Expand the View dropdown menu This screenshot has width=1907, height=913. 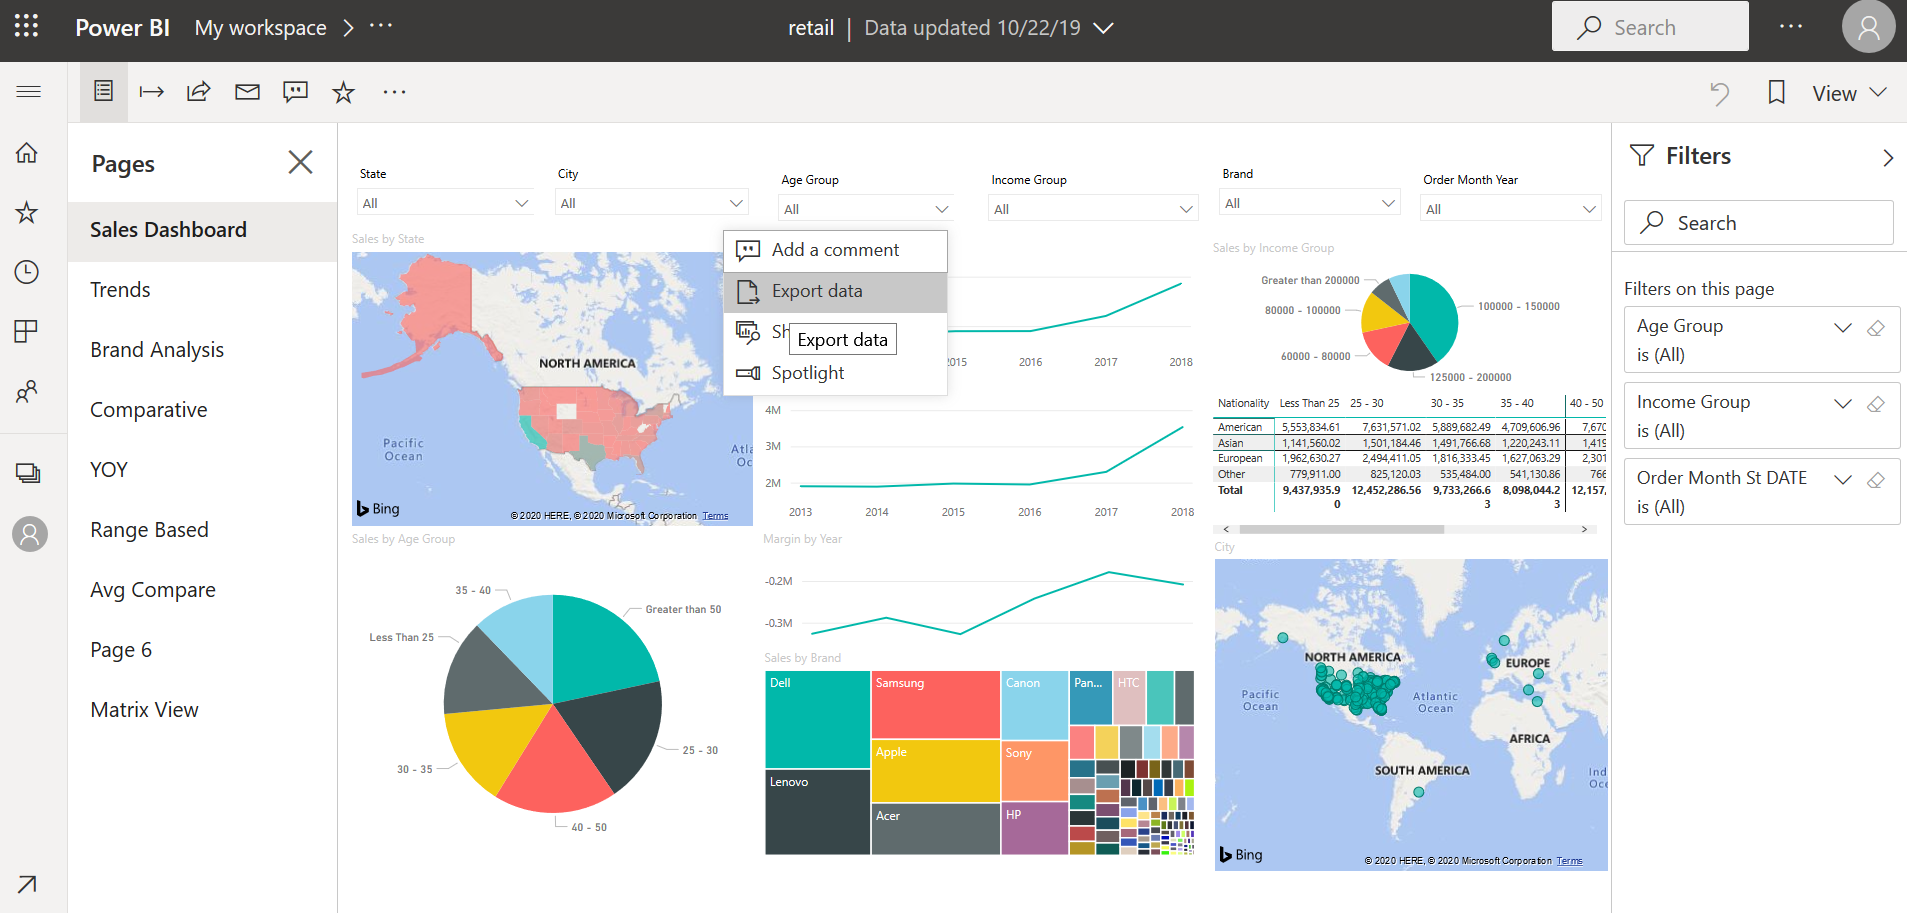coord(1849,93)
